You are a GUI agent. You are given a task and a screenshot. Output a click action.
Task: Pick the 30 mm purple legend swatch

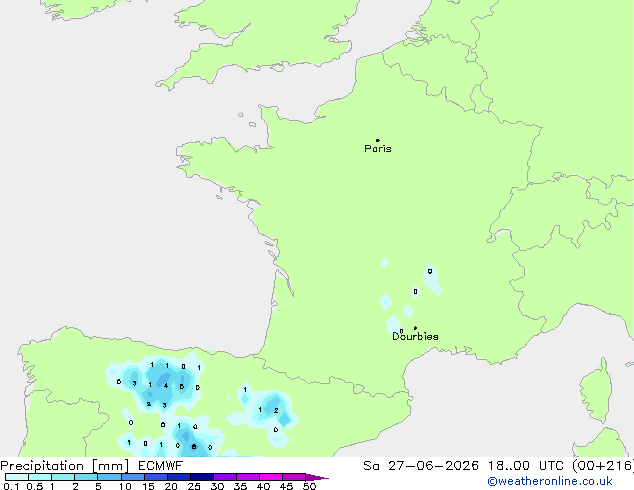point(225,477)
